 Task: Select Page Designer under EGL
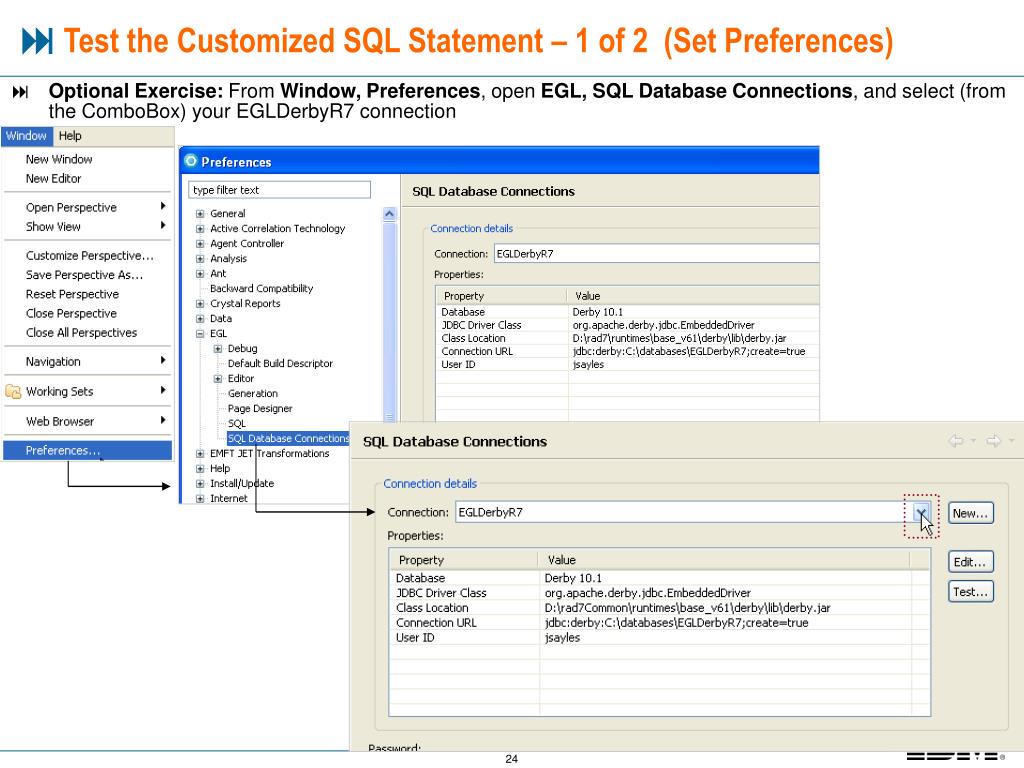point(260,409)
